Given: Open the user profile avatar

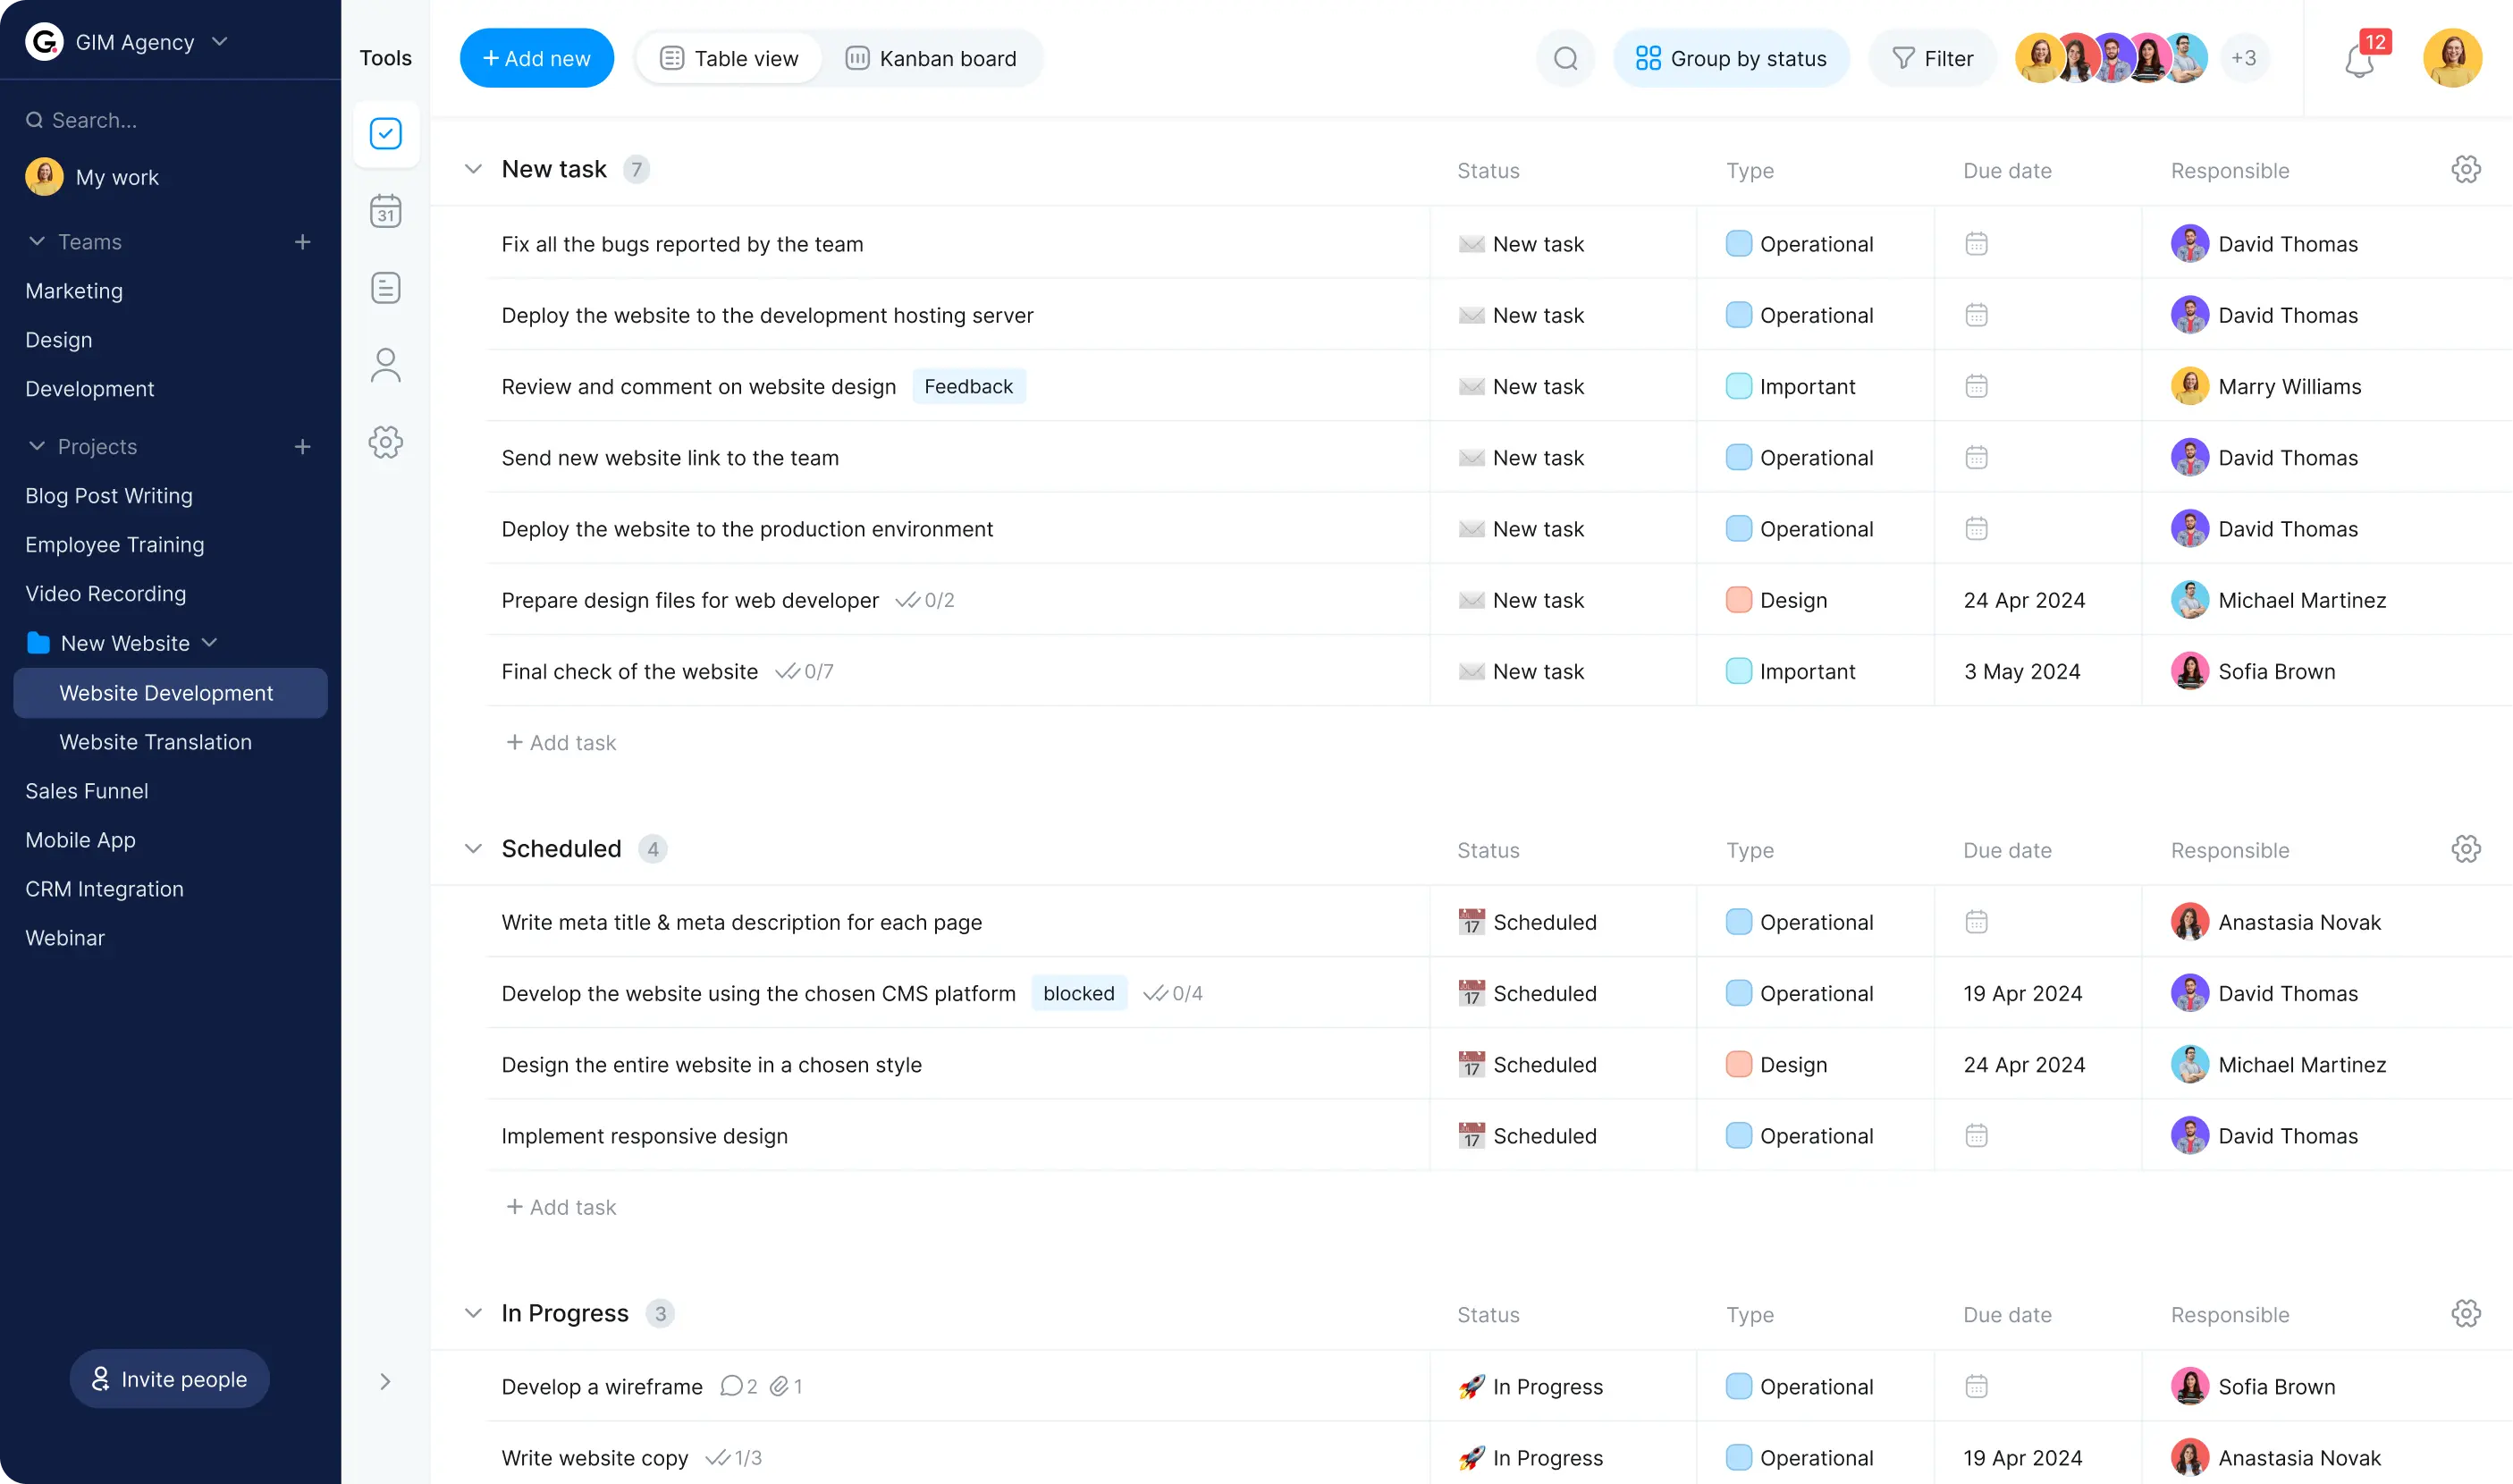Looking at the screenshot, I should click(x=2452, y=58).
